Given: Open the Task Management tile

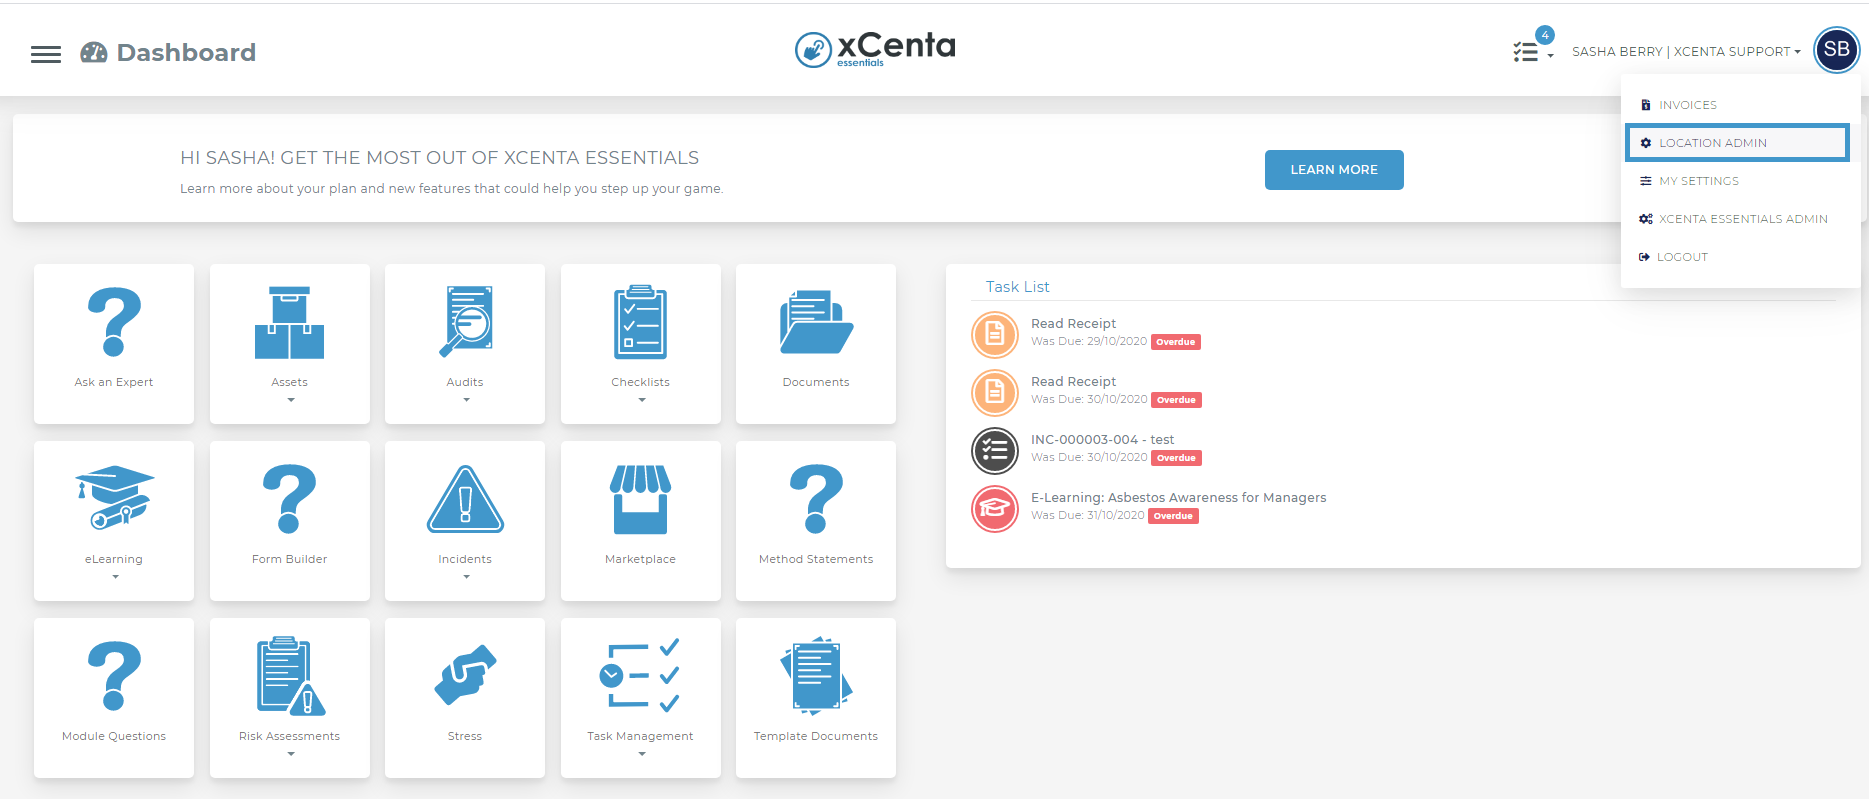Looking at the screenshot, I should point(641,698).
